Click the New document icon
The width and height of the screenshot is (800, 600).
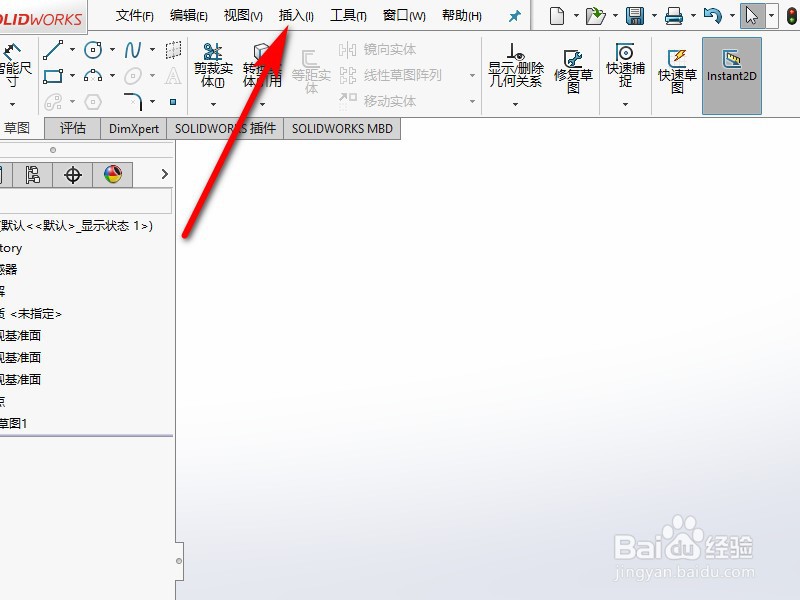[x=557, y=16]
